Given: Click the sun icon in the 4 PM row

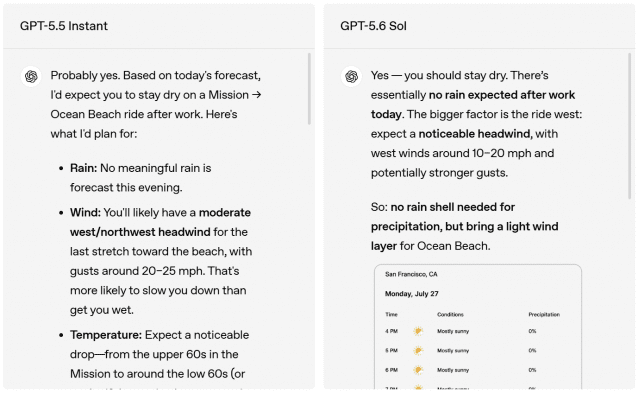Looking at the screenshot, I should pyautogui.click(x=418, y=331).
